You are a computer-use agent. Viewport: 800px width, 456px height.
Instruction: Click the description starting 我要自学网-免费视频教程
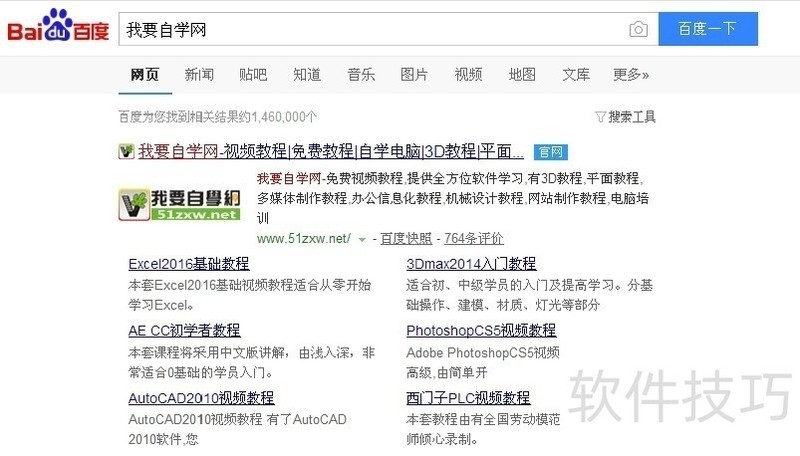[453, 198]
